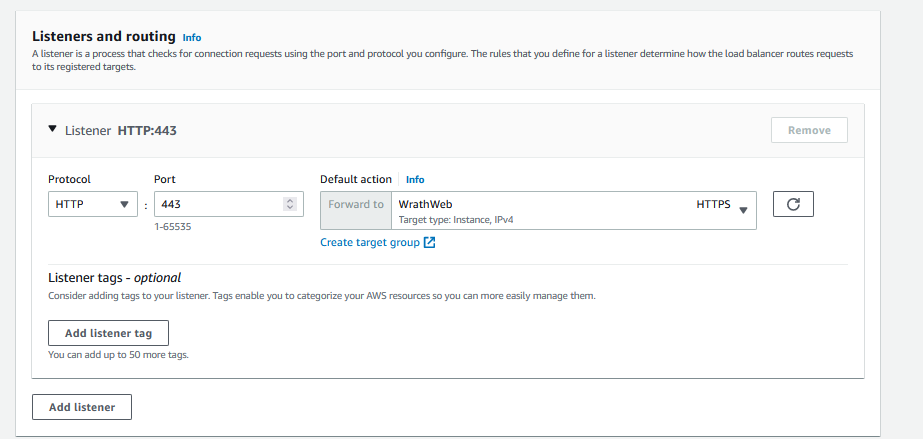The image size is (923, 439).
Task: Click the Create target group link
Action: (x=370, y=243)
